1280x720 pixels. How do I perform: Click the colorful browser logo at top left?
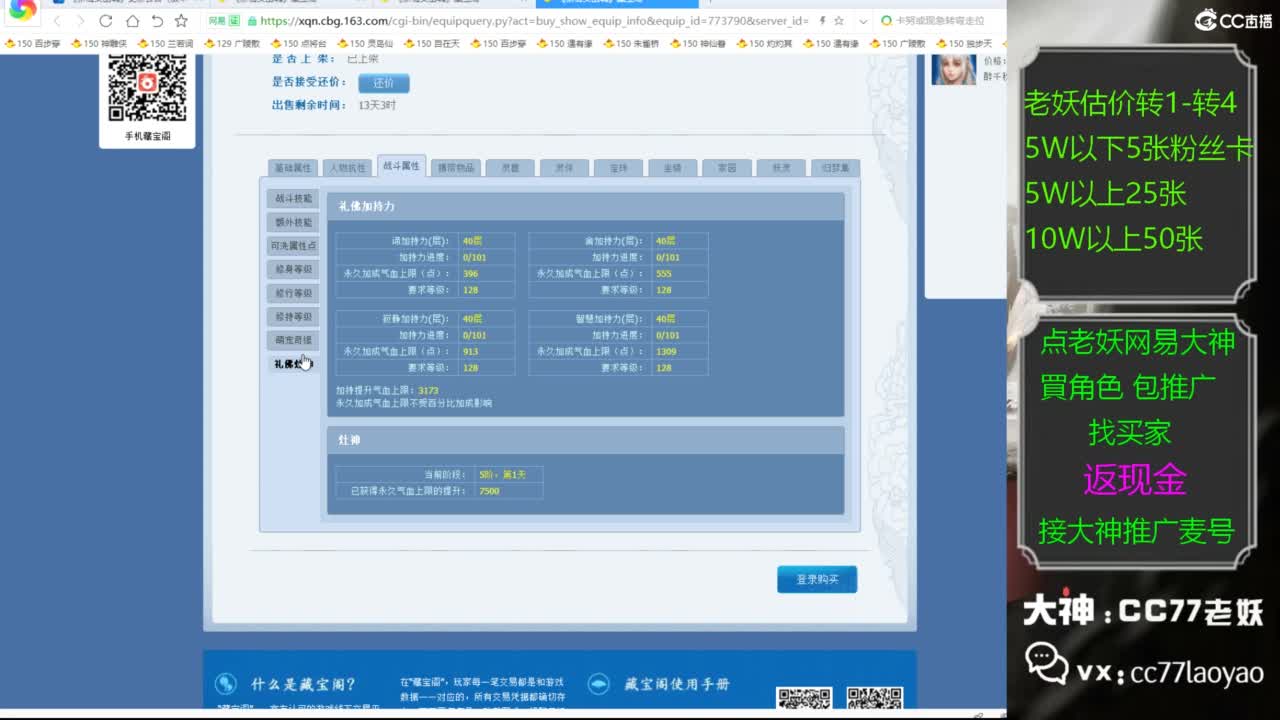[x=22, y=10]
